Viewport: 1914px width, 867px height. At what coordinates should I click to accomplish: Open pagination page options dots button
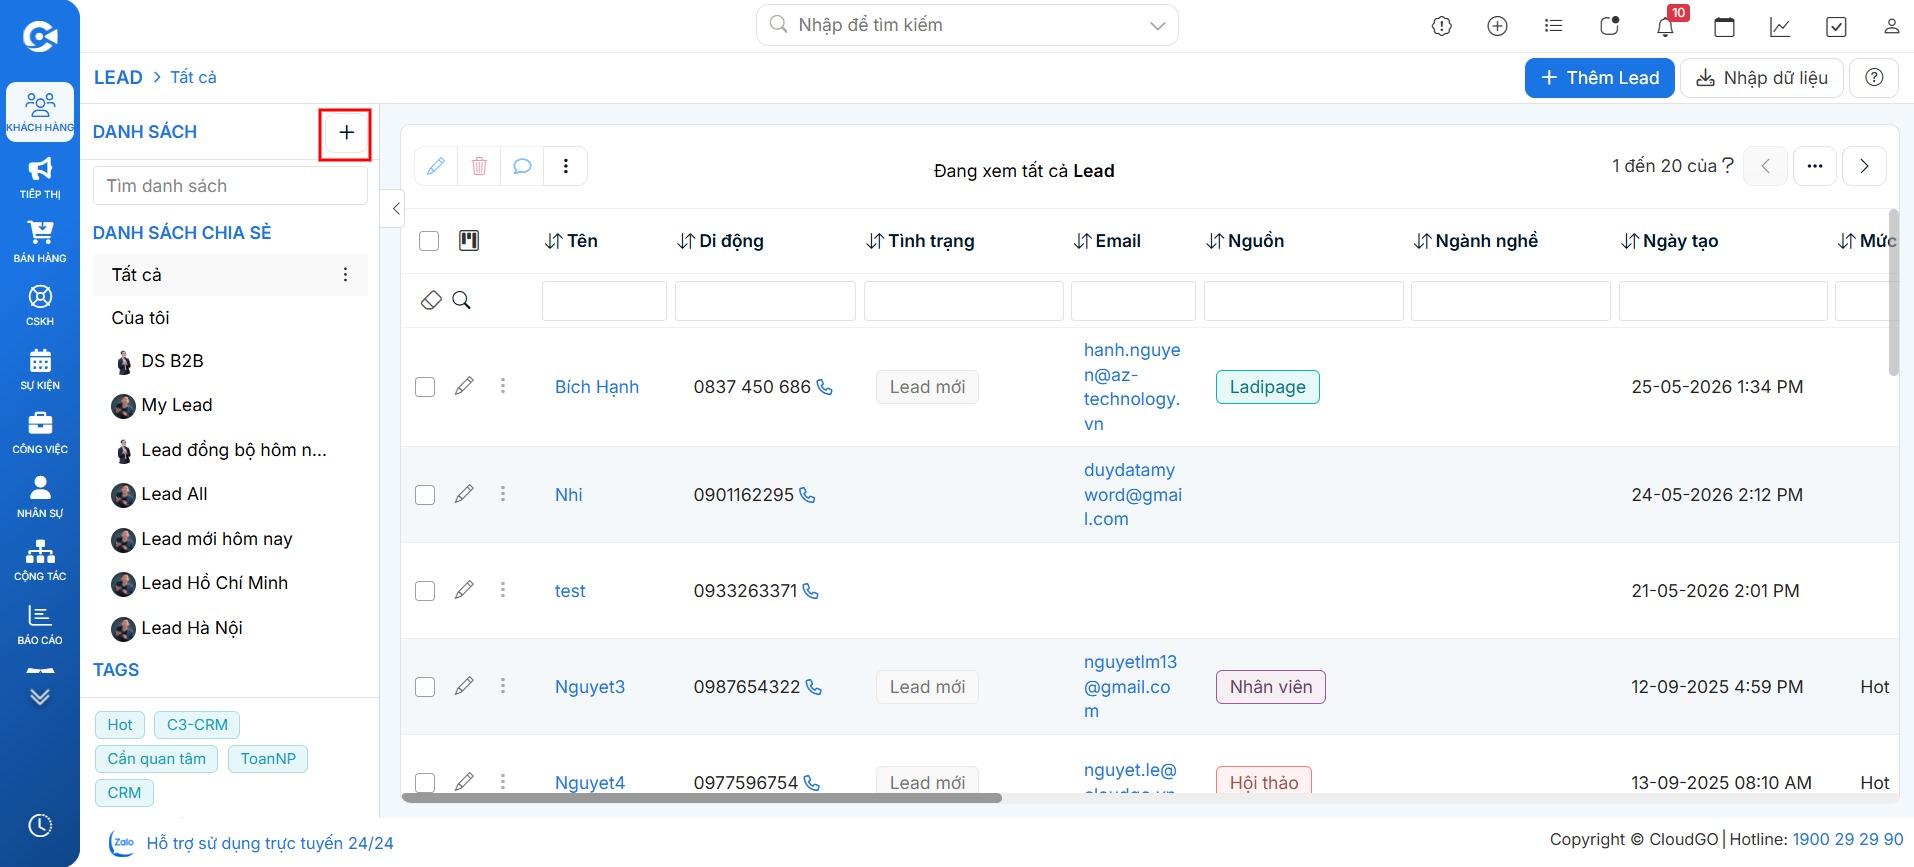tap(1815, 166)
